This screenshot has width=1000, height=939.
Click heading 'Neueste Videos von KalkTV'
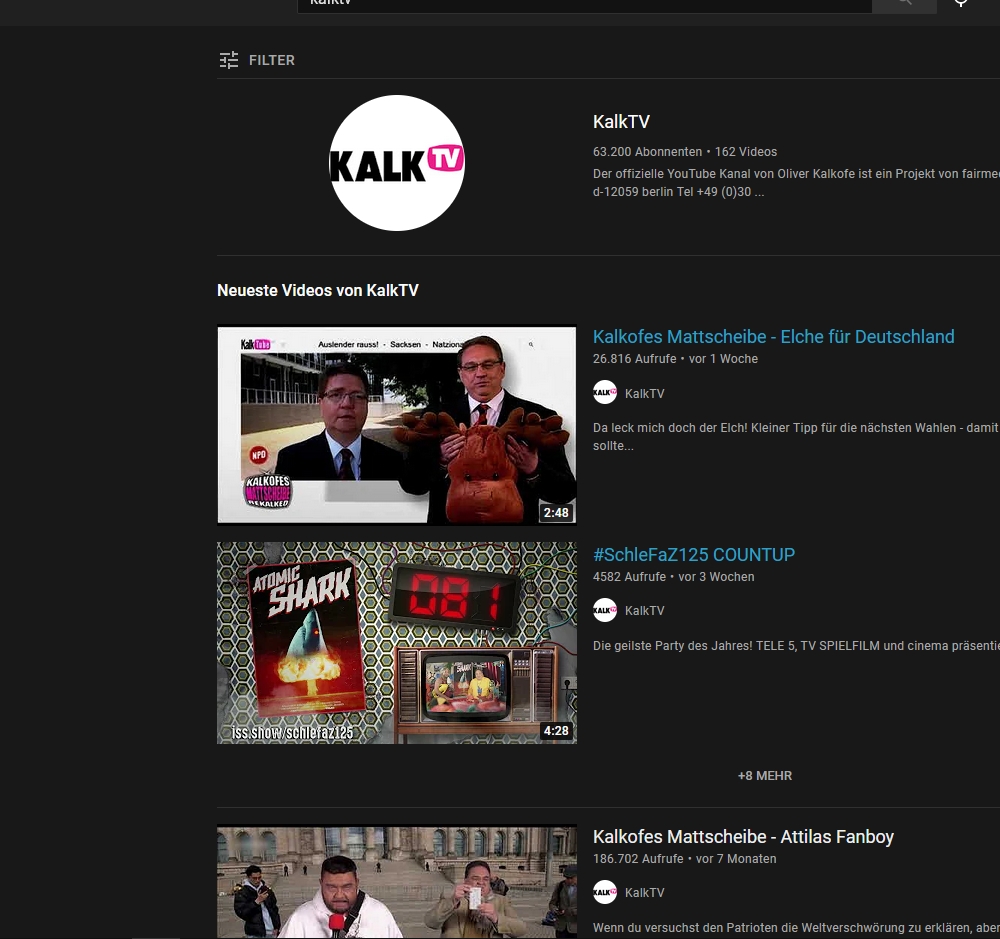pyautogui.click(x=318, y=290)
